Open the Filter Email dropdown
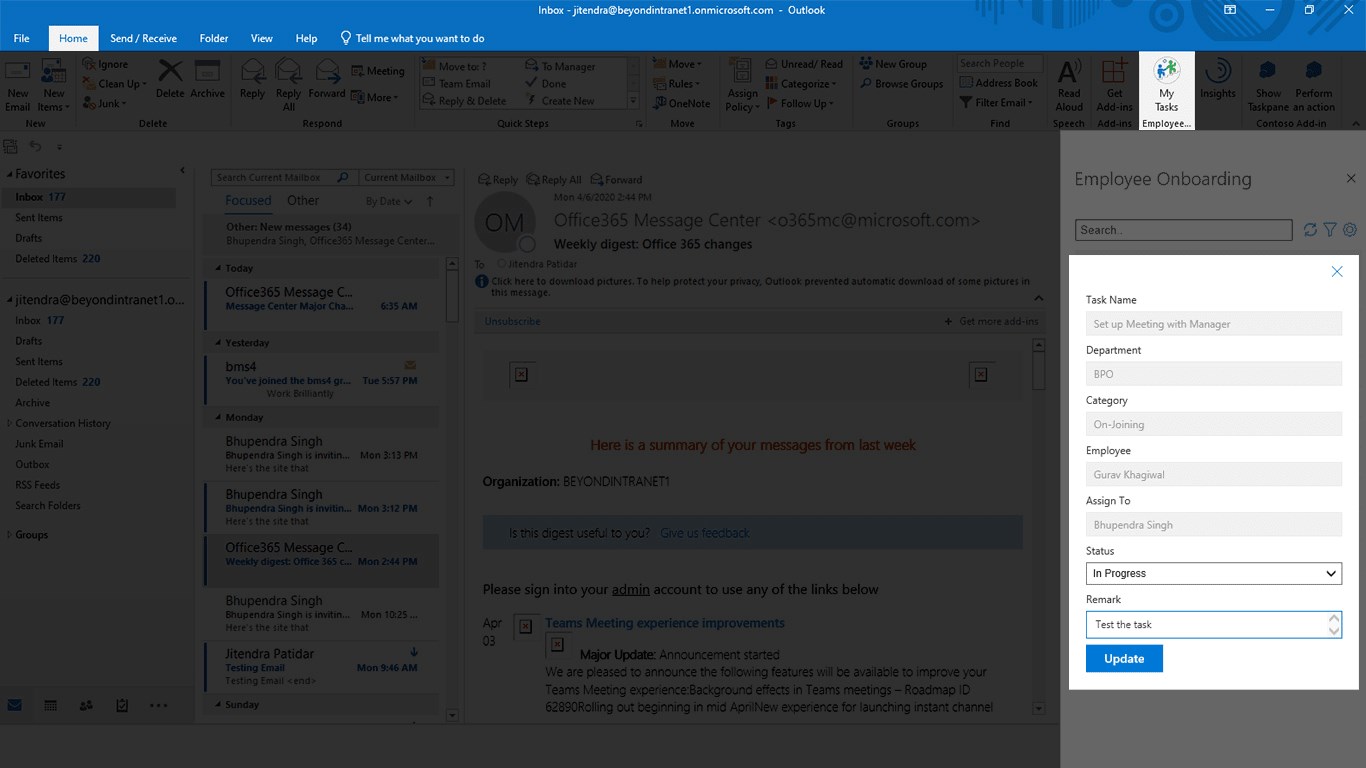This screenshot has width=1366, height=768. point(997,102)
